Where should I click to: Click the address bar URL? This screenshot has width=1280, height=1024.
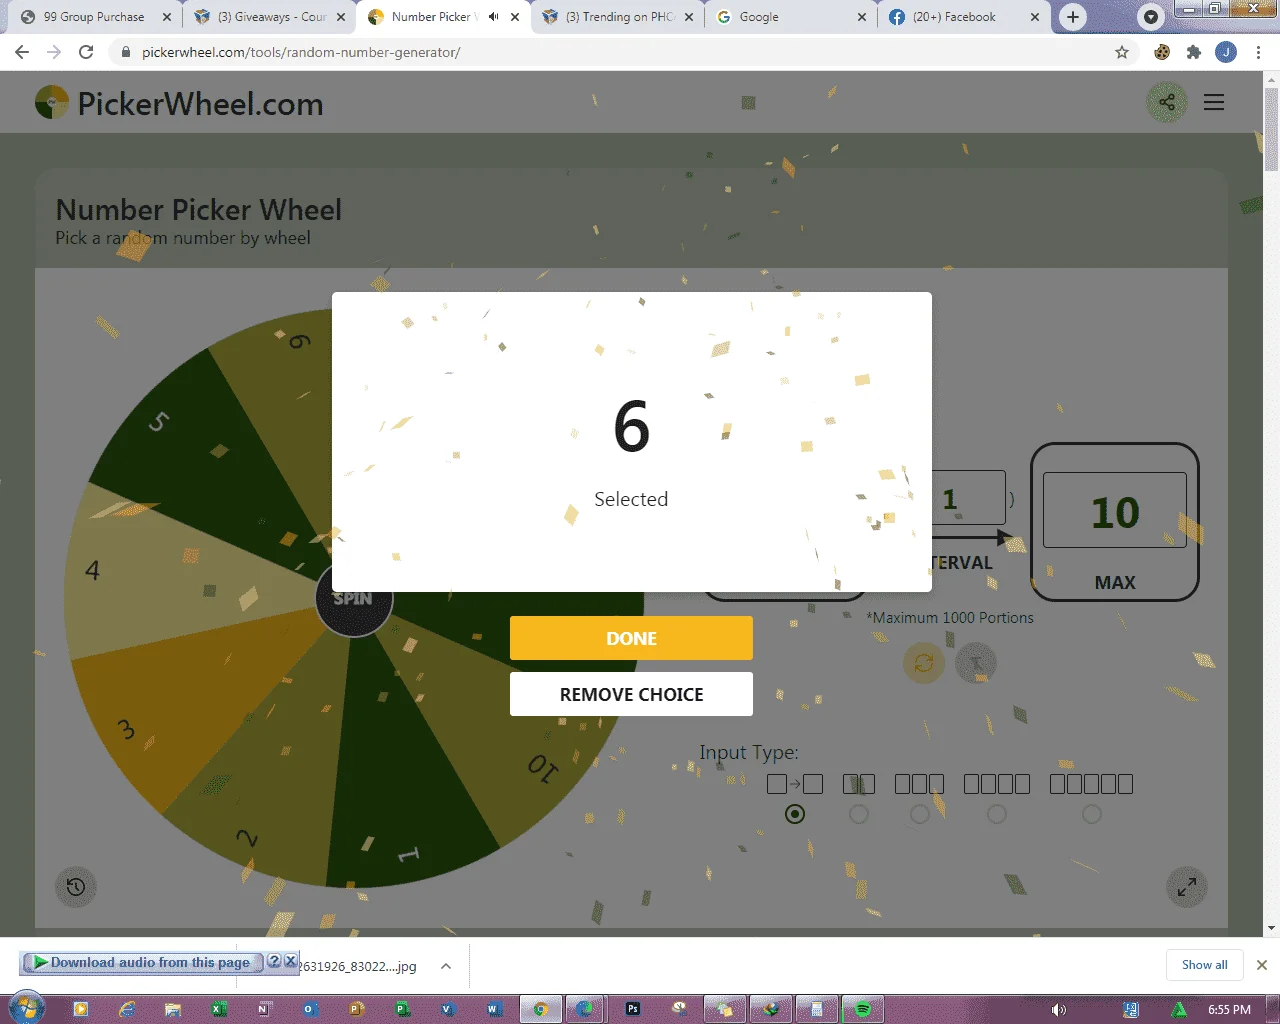click(x=301, y=52)
